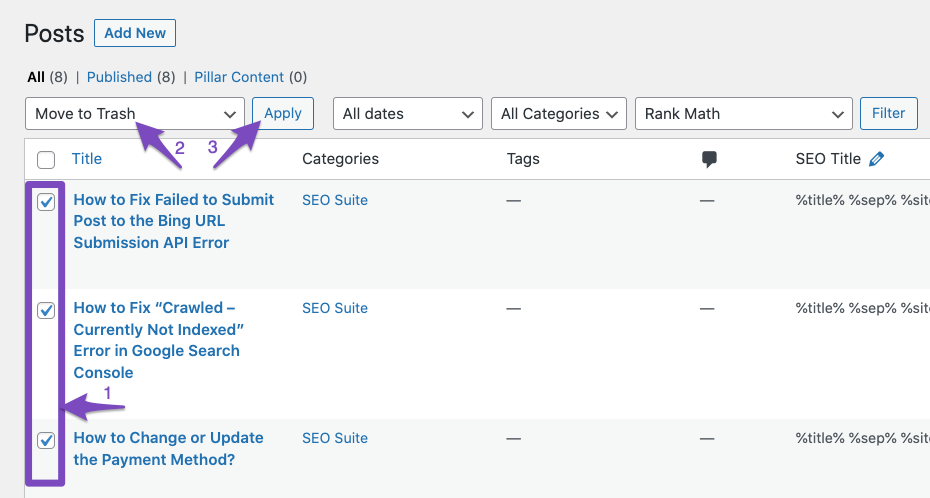Select the All posts view
Screen dimensions: 930x498
[x=36, y=77]
